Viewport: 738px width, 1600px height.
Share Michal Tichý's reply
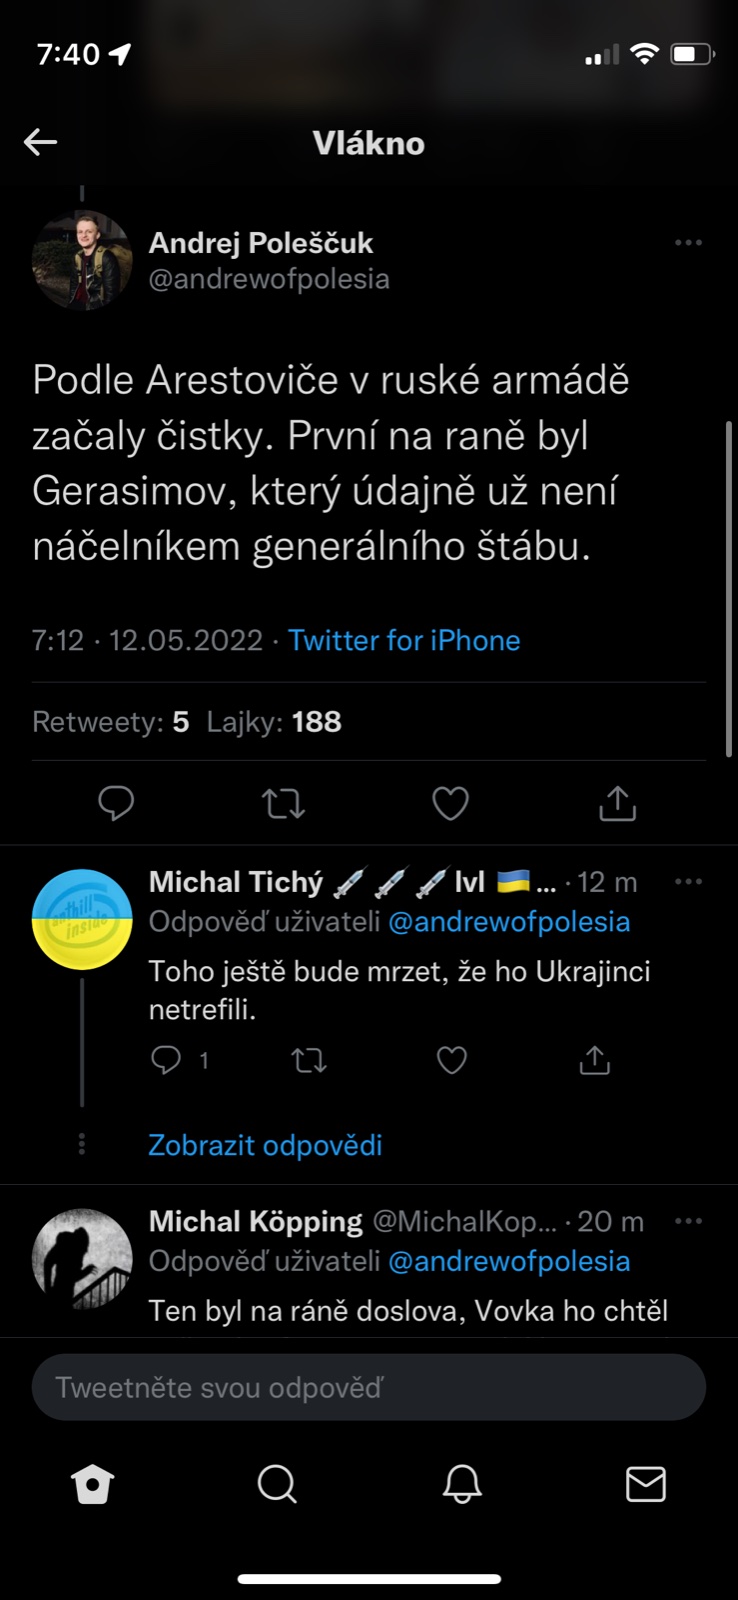[594, 1060]
